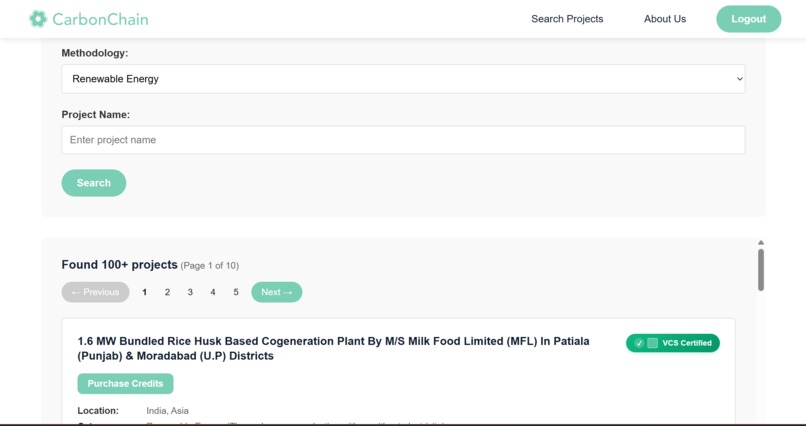This screenshot has width=806, height=426.
Task: Go to the About Us page
Action: [x=665, y=19]
